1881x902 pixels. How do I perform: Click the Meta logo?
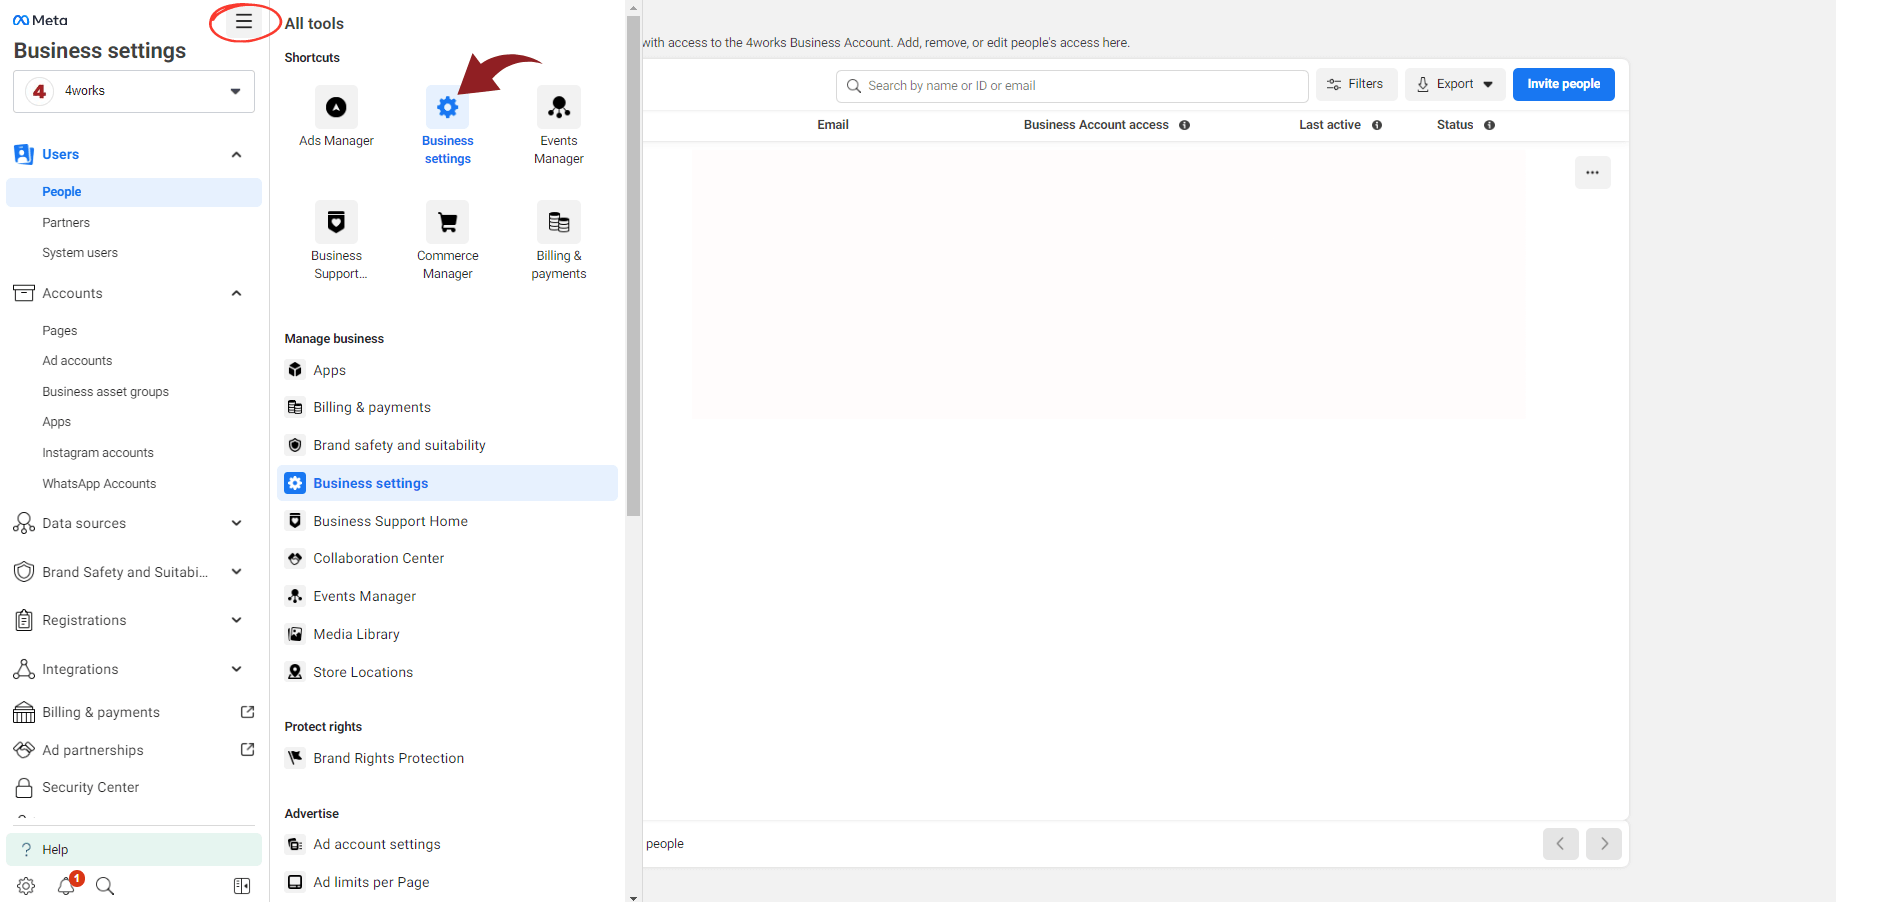point(40,20)
